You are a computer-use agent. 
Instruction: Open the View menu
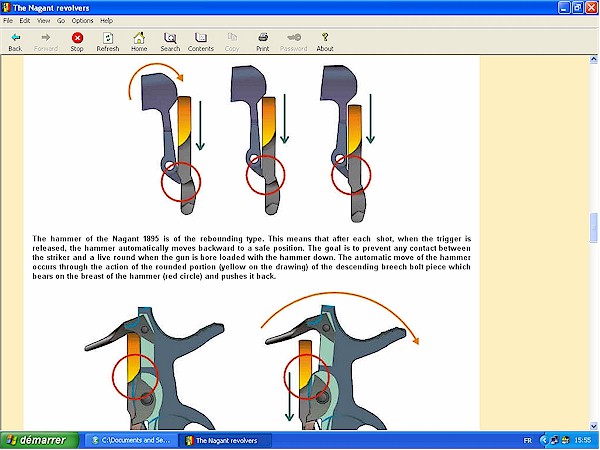point(43,21)
